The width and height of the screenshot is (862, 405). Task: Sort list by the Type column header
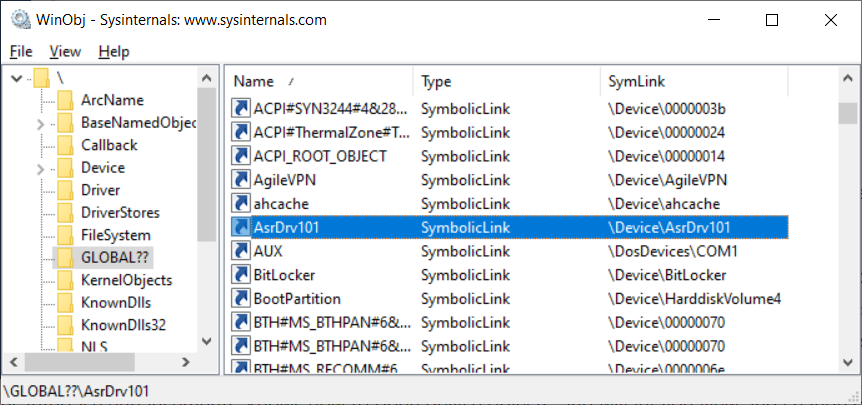(x=436, y=81)
